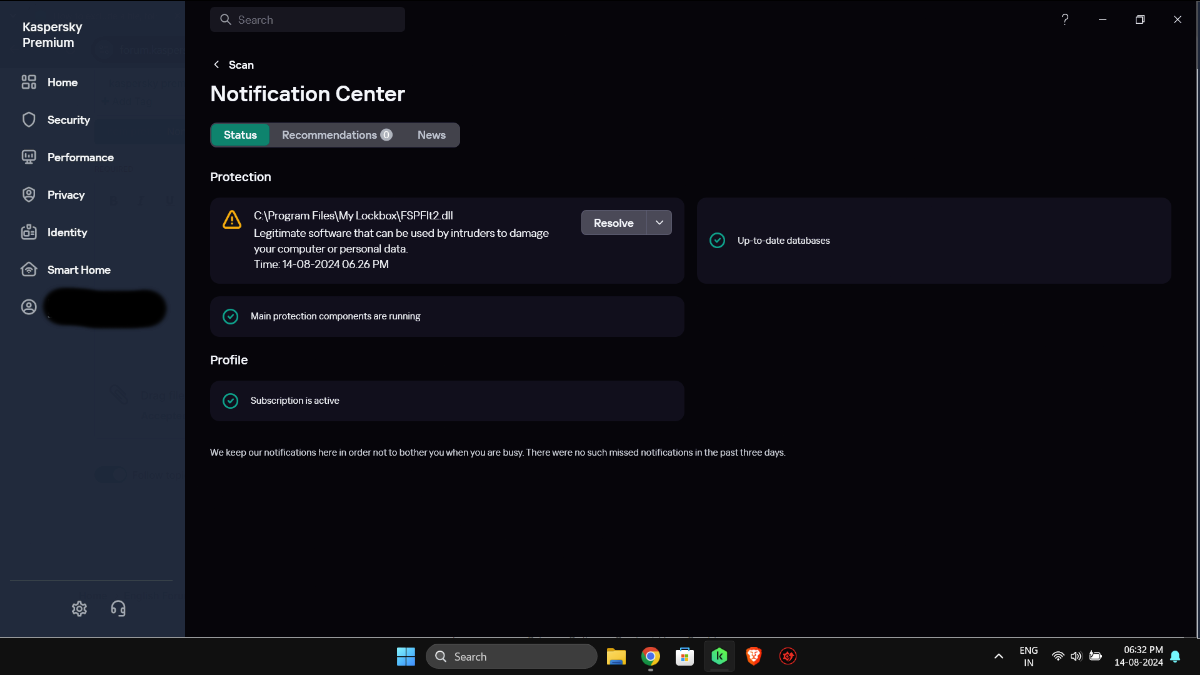Open the Identity section
Screen dimensions: 1200x675
tap(67, 232)
